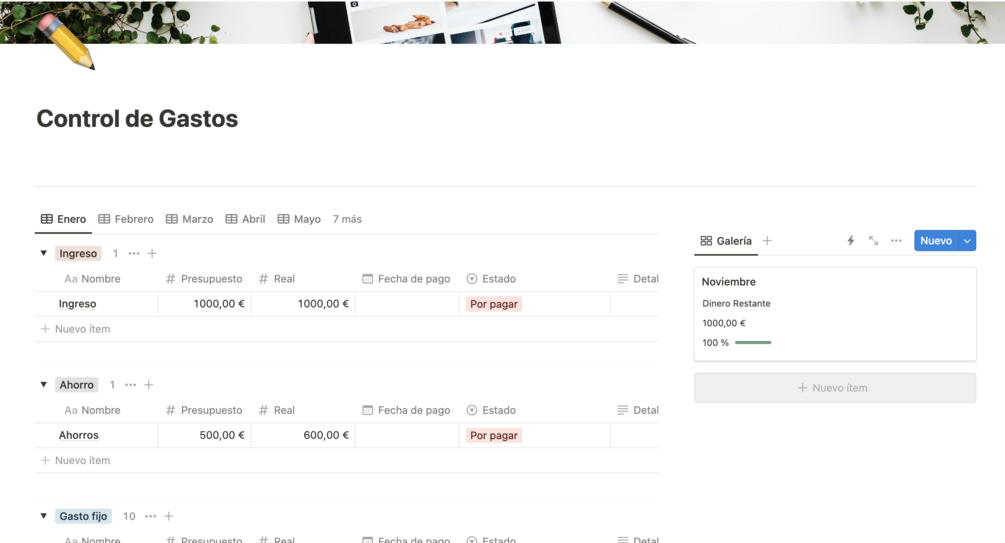Switch to the Febrero tab
1005x543 pixels.
pyautogui.click(x=126, y=219)
